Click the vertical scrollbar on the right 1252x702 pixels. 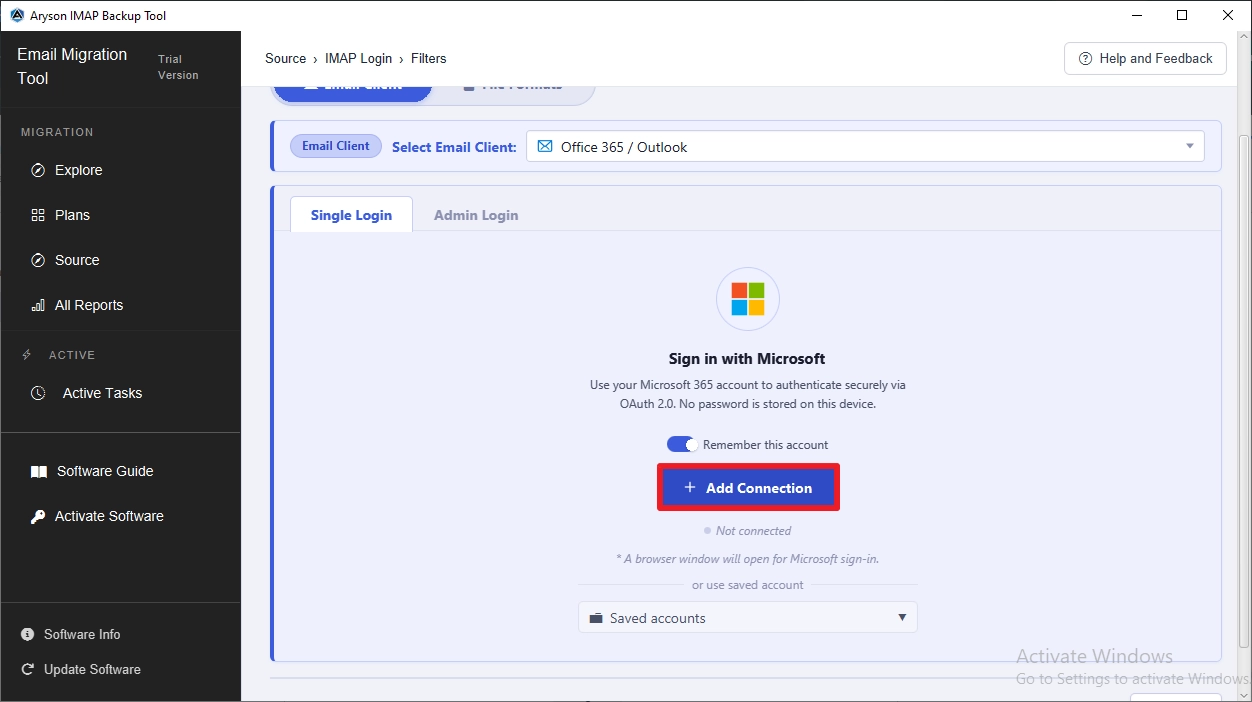pyautogui.click(x=1244, y=390)
